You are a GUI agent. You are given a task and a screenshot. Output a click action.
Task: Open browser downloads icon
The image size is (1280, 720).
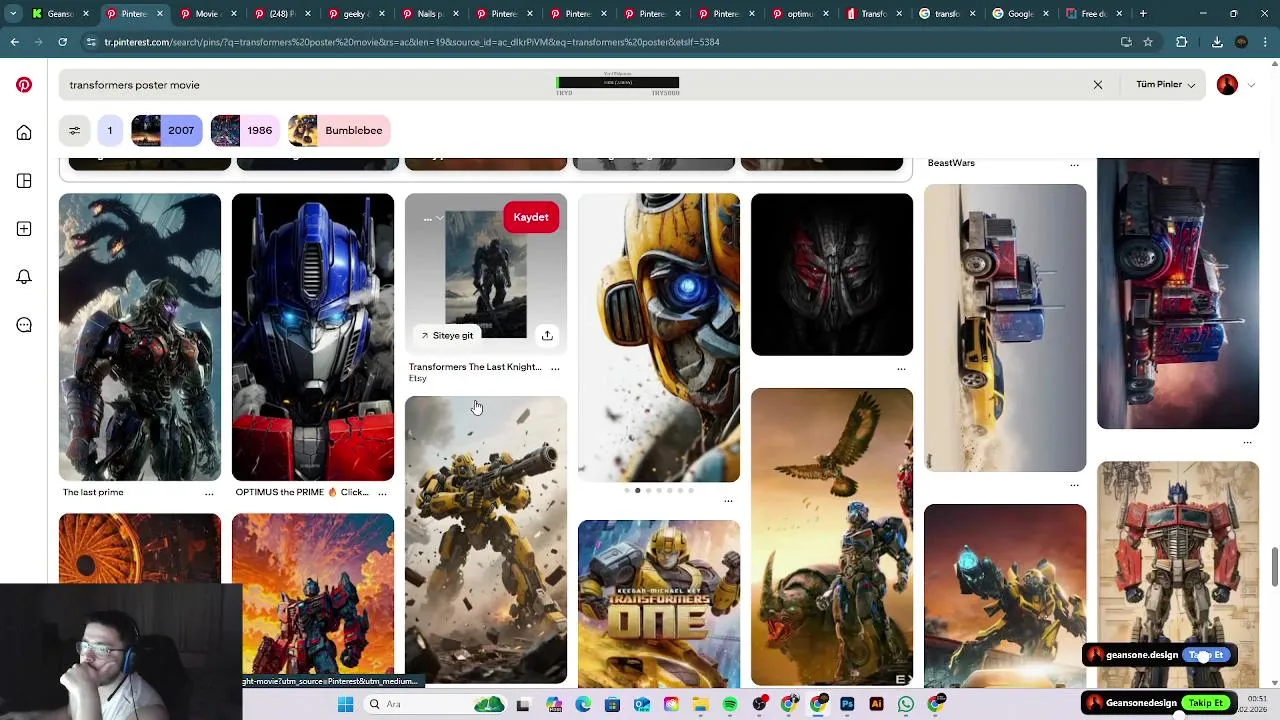point(1217,42)
